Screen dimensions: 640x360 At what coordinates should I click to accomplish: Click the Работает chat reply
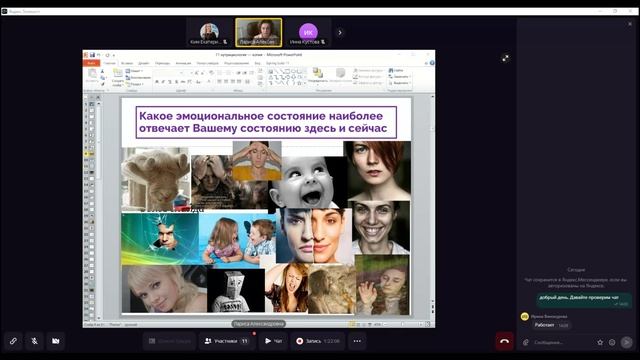pos(551,325)
